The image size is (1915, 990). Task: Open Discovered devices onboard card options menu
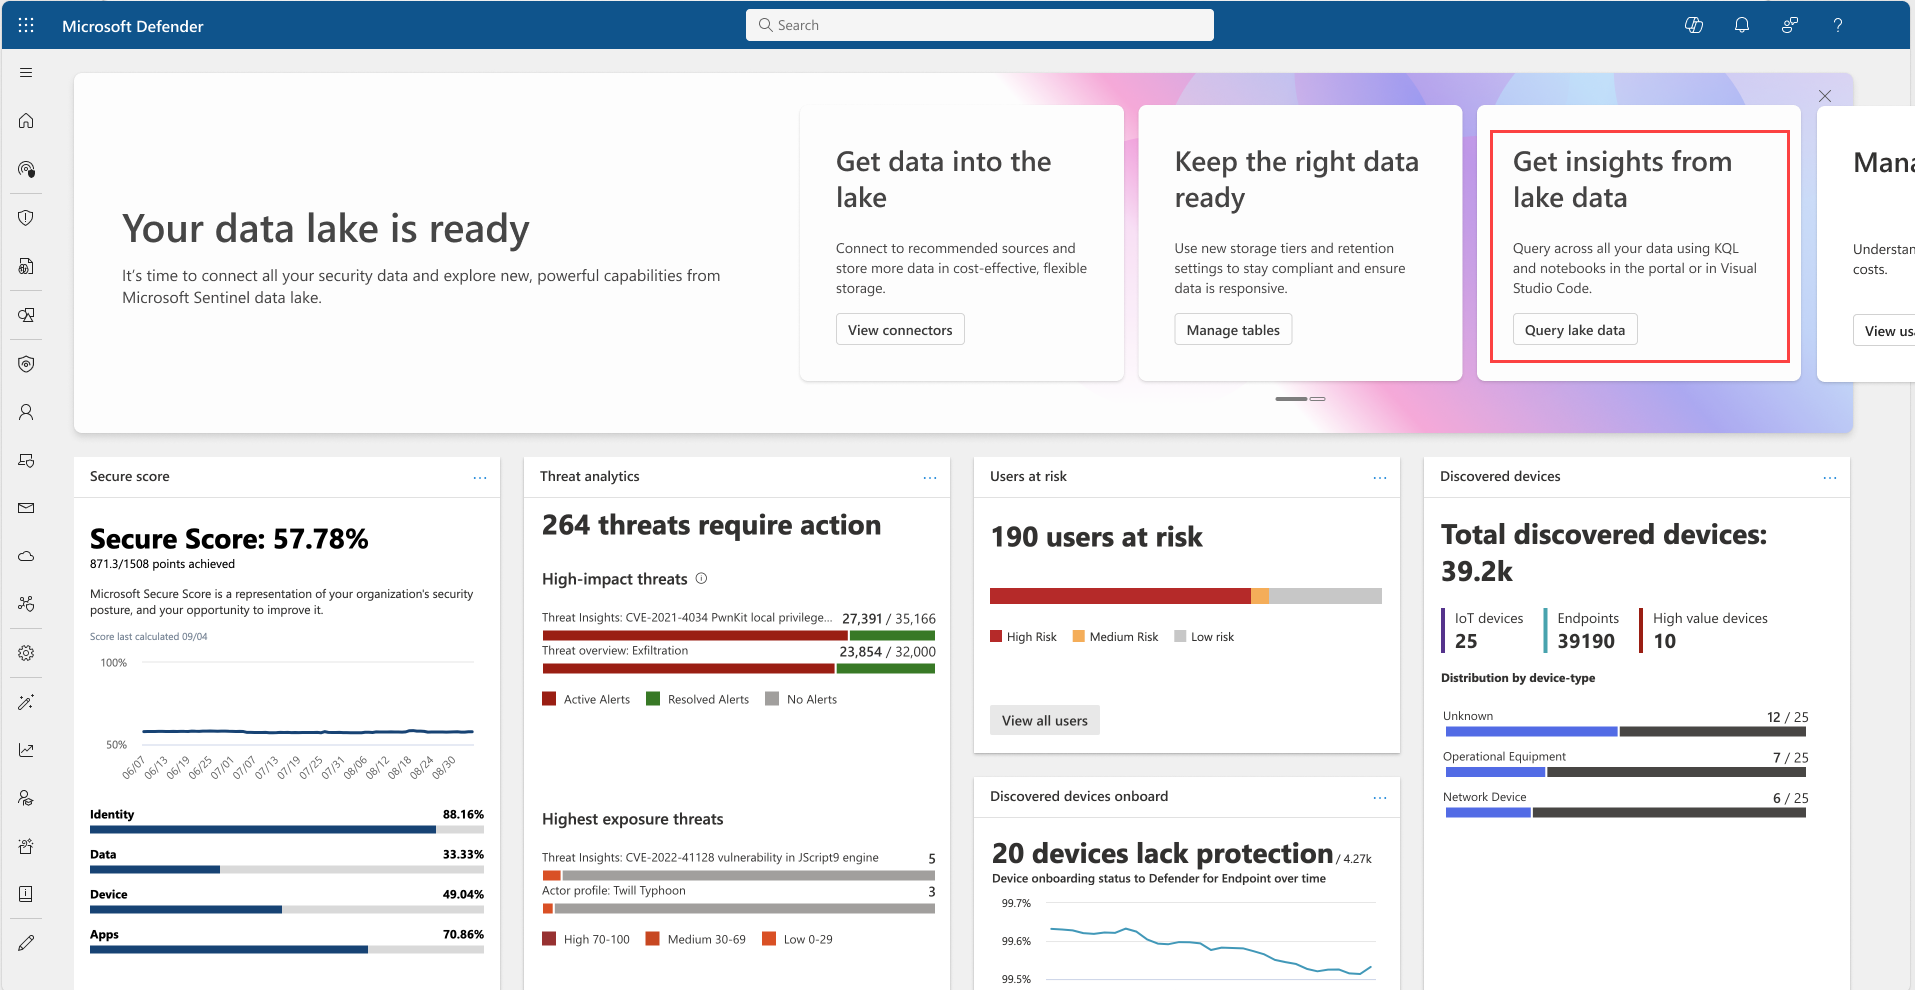[1380, 798]
